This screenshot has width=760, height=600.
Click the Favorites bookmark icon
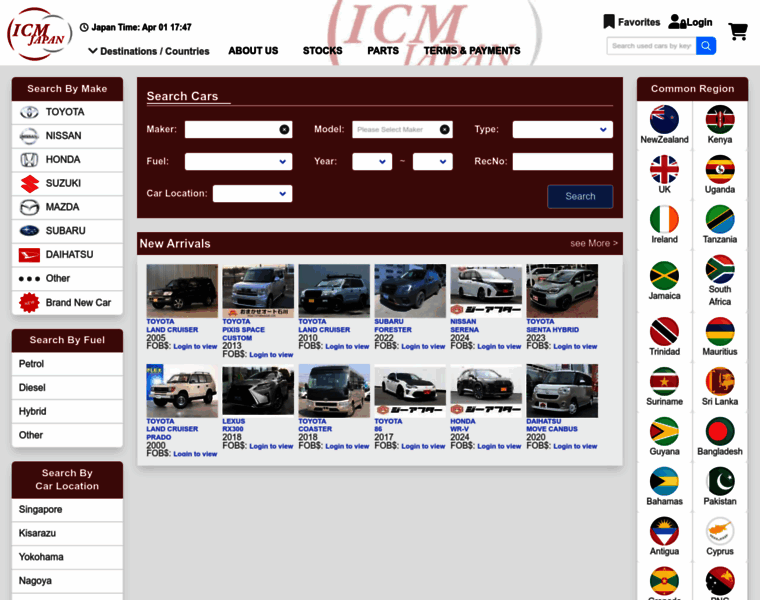tap(609, 22)
